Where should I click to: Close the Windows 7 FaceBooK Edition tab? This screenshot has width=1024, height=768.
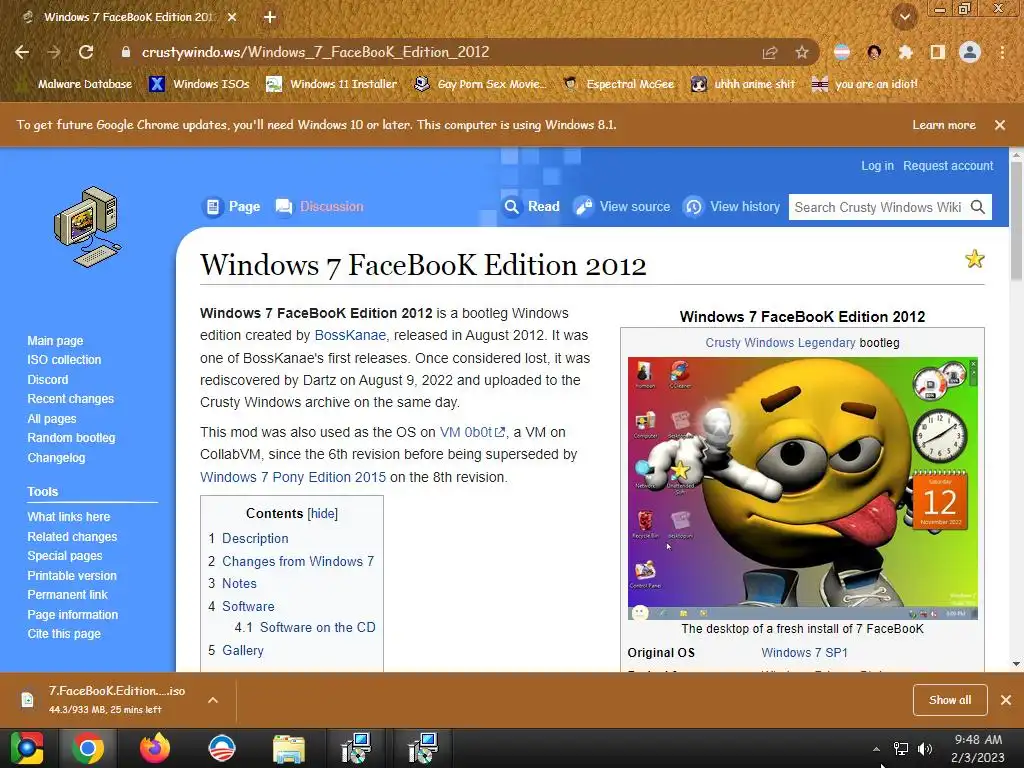tap(232, 17)
